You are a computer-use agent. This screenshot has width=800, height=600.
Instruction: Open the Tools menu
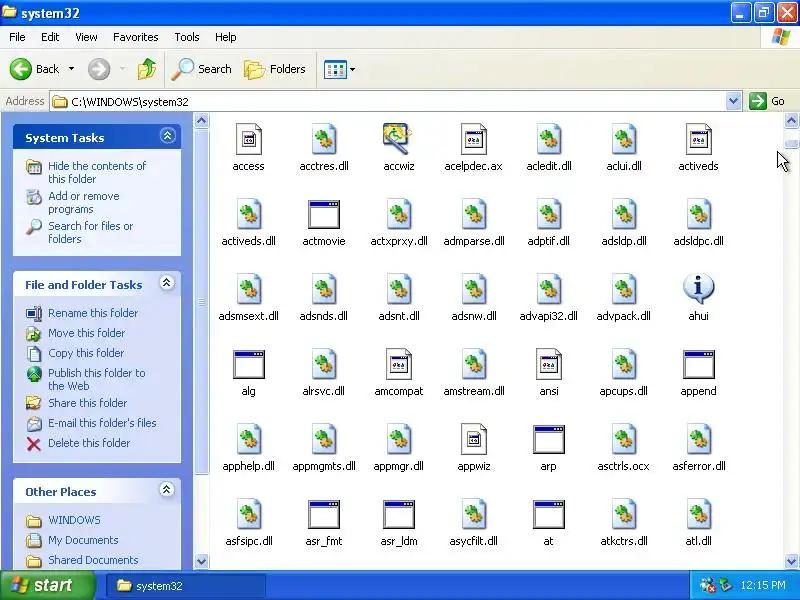coord(187,37)
